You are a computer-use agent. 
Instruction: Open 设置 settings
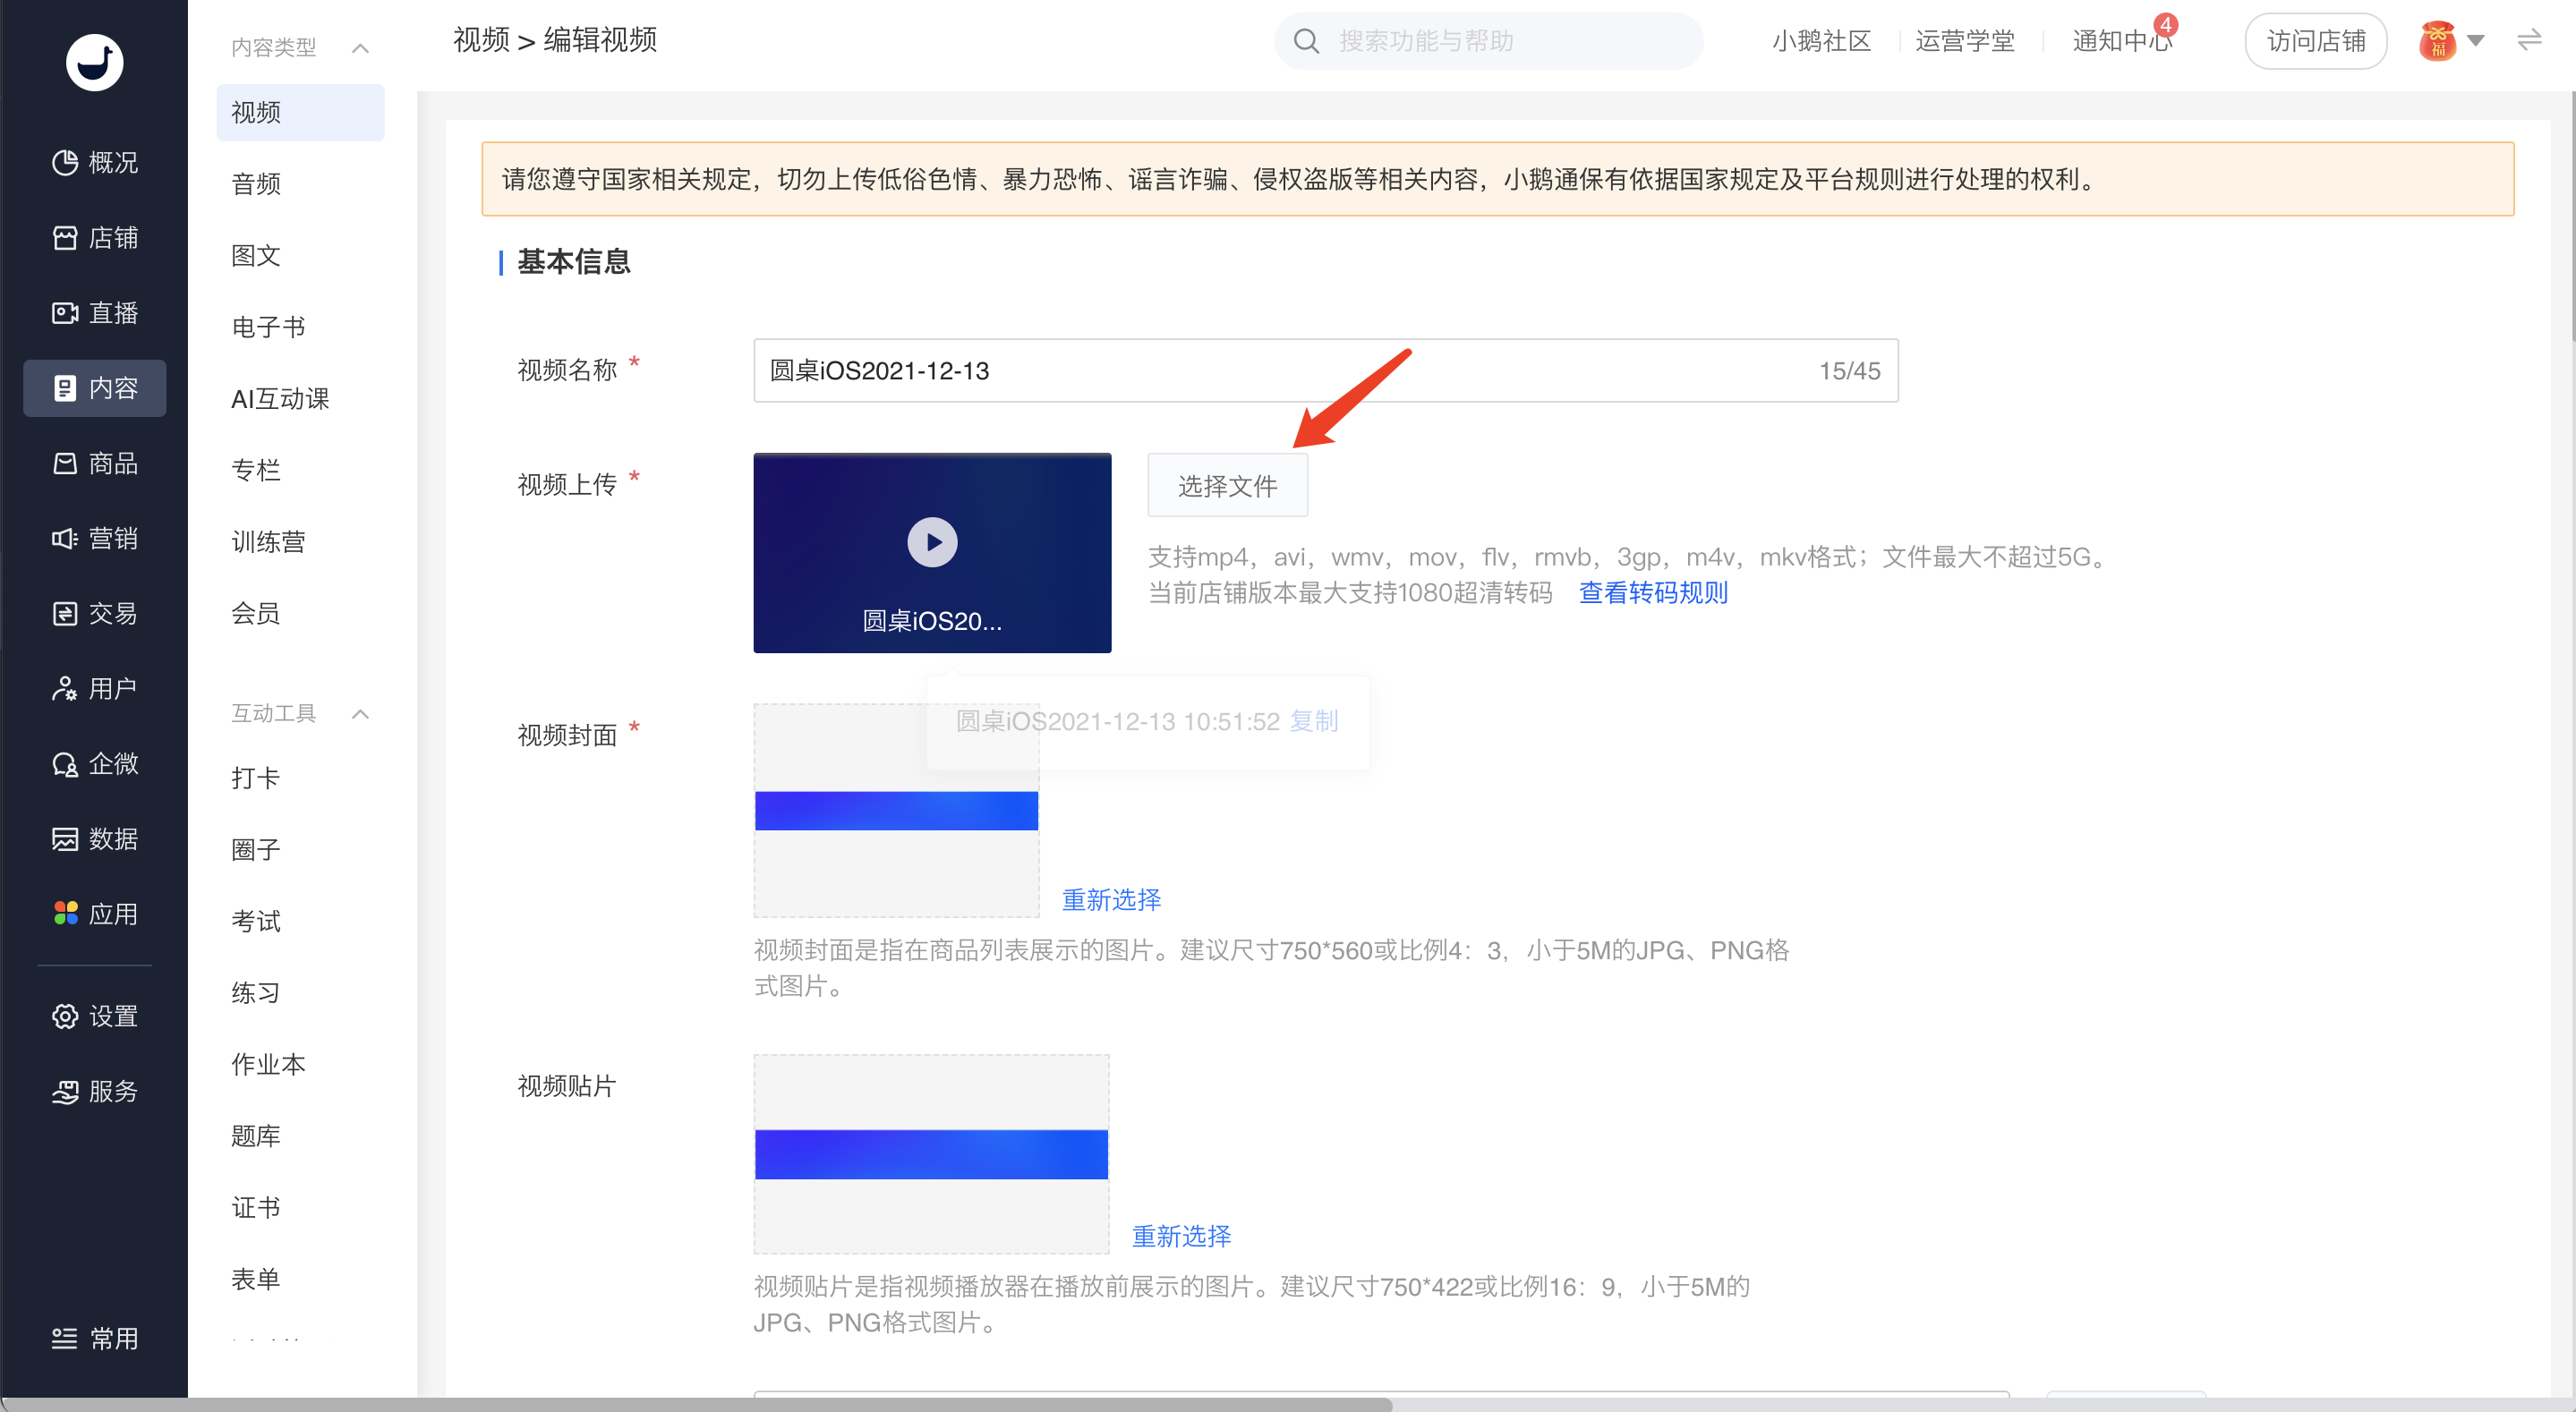[95, 1016]
